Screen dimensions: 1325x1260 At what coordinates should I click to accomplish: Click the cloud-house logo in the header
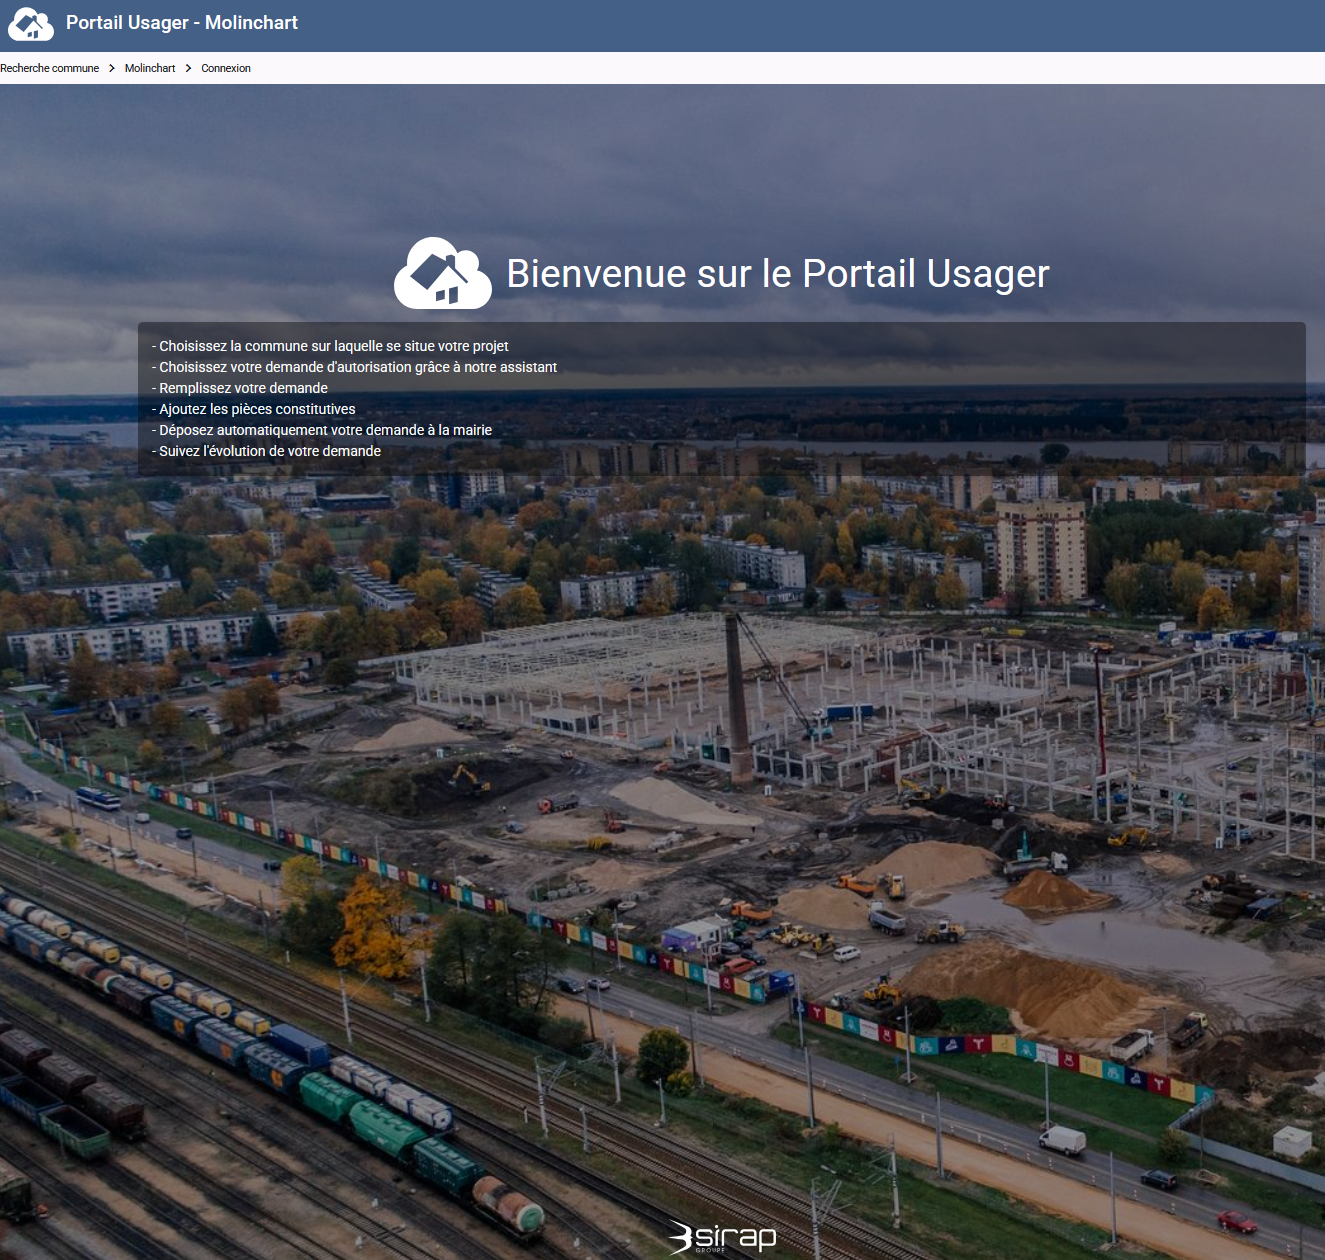point(31,24)
